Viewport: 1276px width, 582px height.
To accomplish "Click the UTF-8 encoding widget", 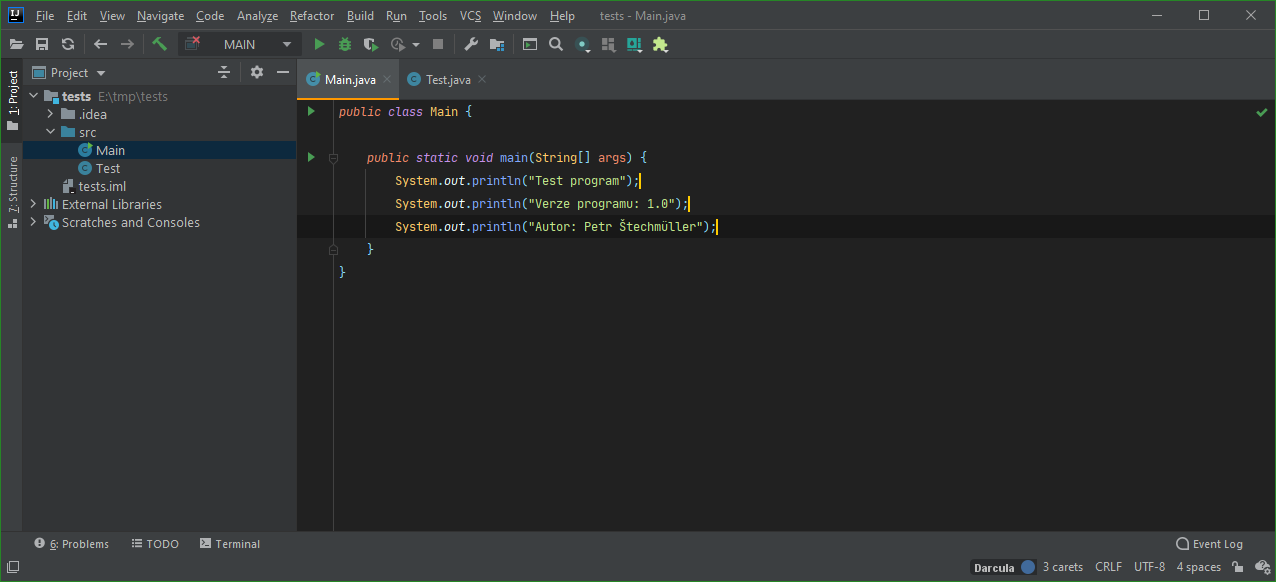I will click(1149, 566).
